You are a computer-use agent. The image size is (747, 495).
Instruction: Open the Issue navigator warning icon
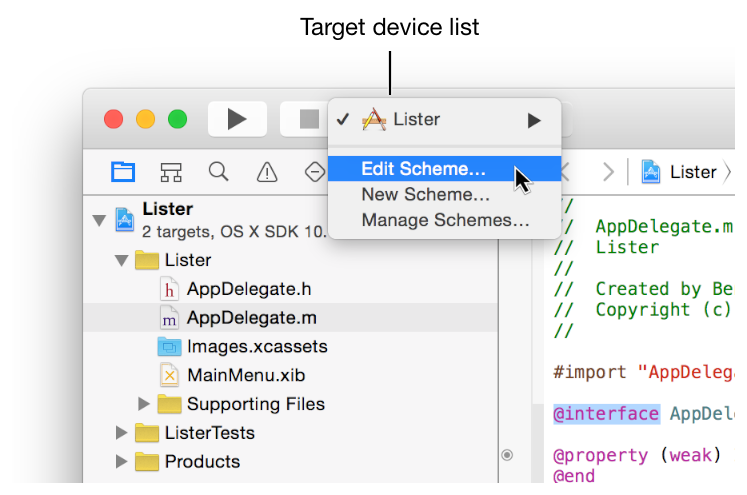(267, 172)
